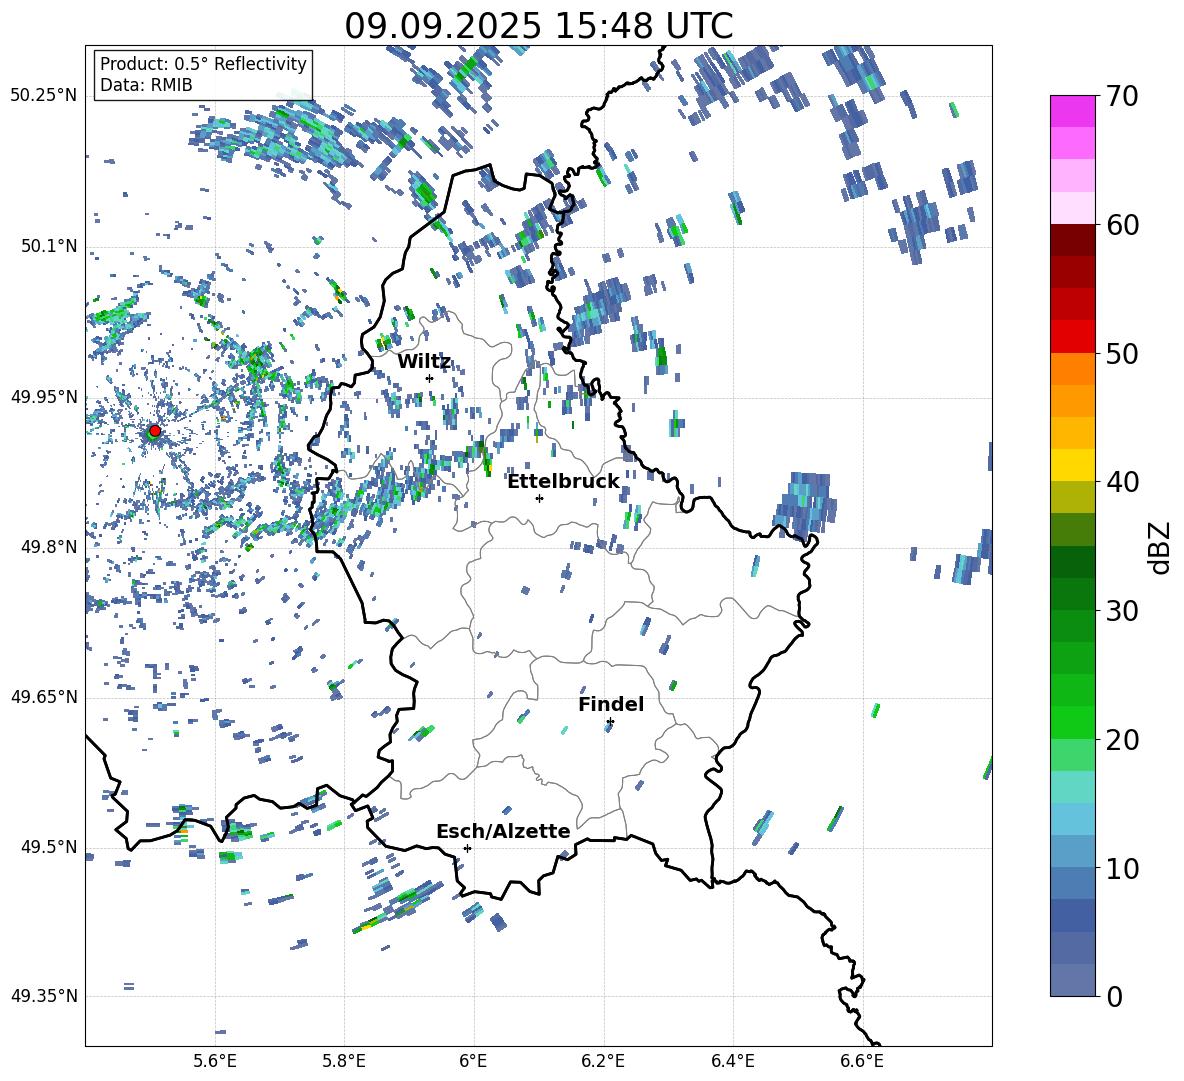
Task: Click the title 09.09.2025 15:48 UTC
Action: pos(538,26)
